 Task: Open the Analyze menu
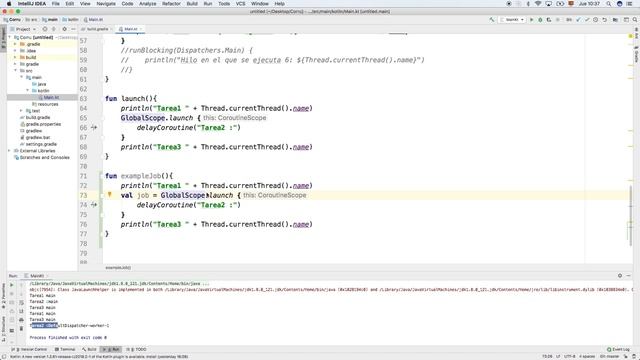click(x=148, y=4)
